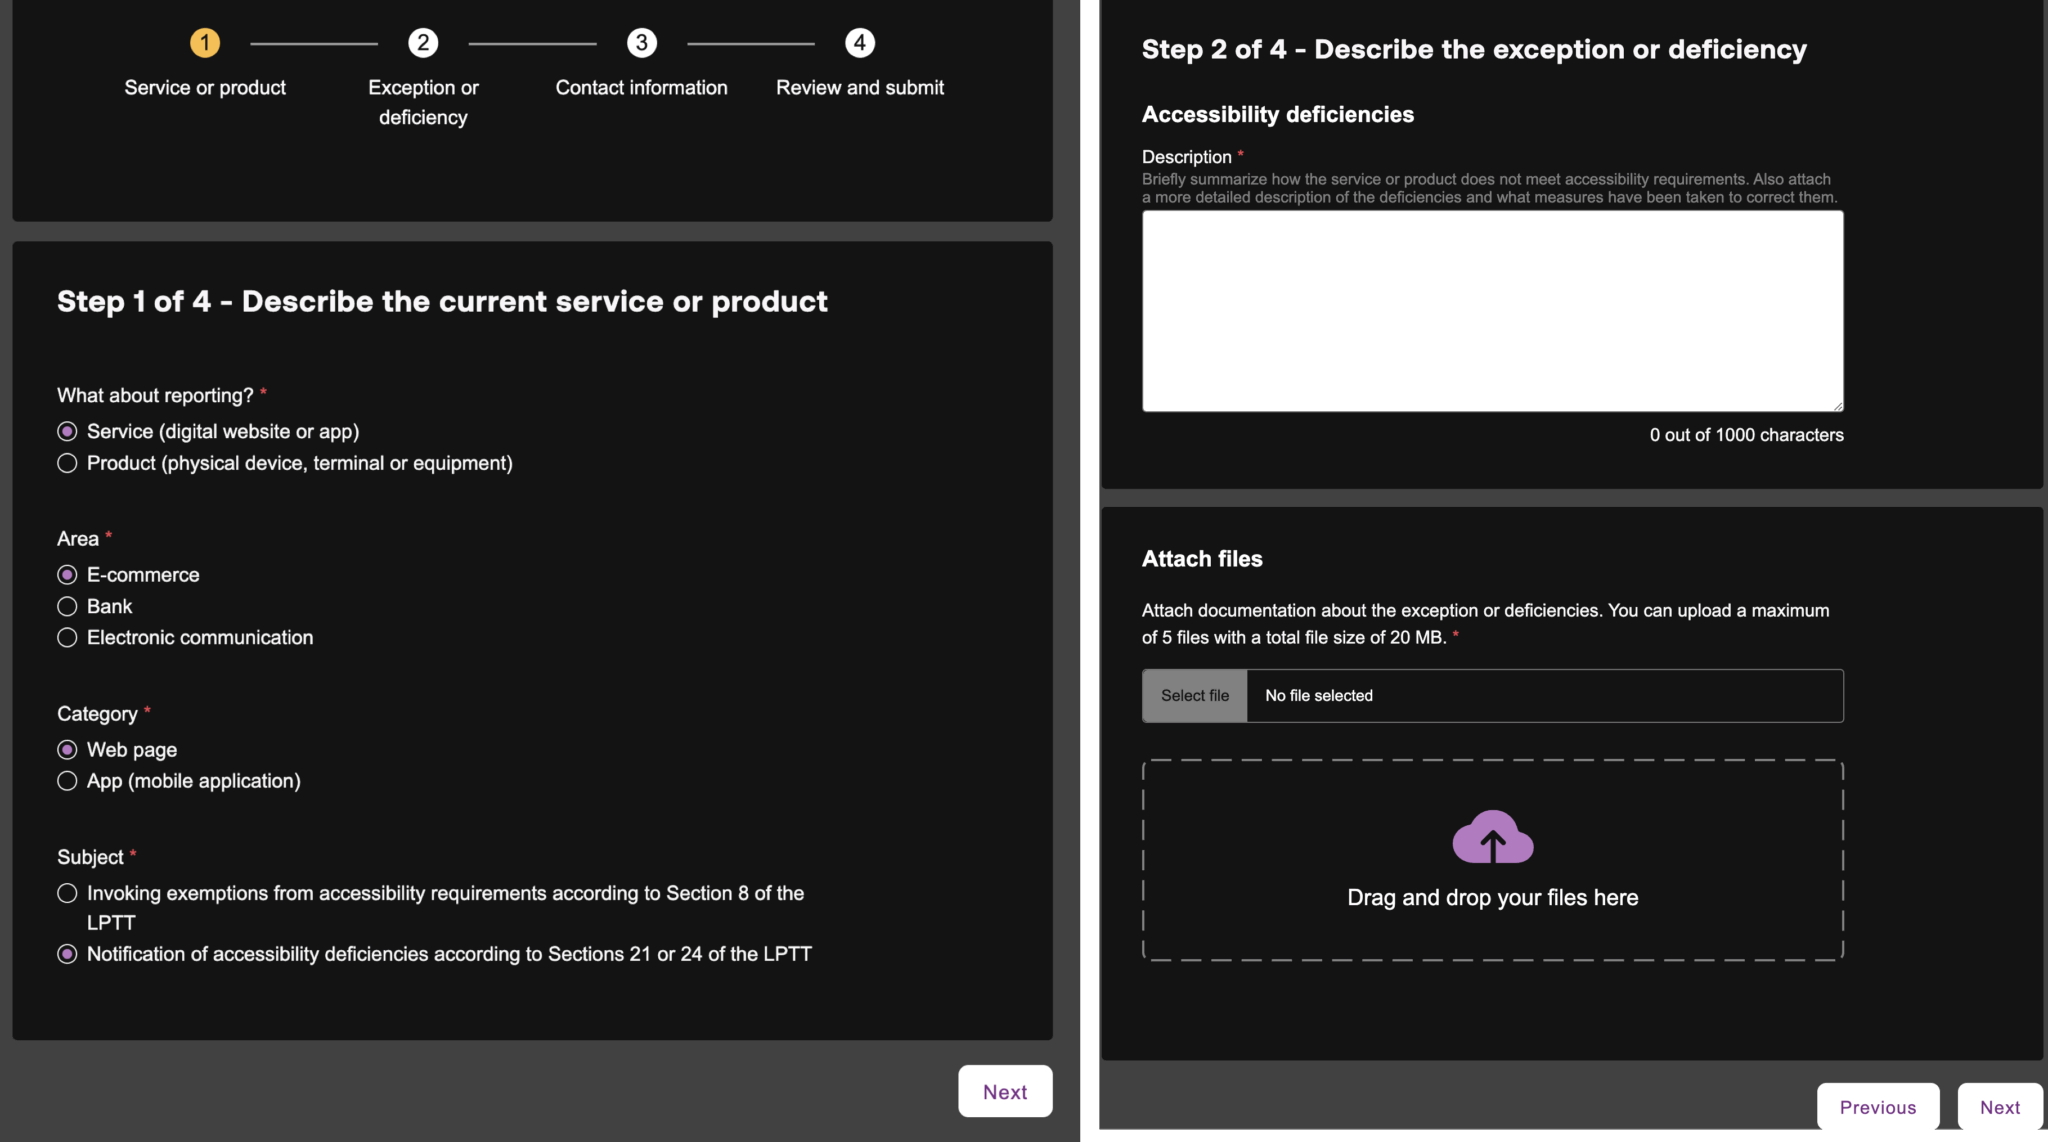The width and height of the screenshot is (2048, 1142).
Task: Click the Select file button
Action: (1194, 696)
